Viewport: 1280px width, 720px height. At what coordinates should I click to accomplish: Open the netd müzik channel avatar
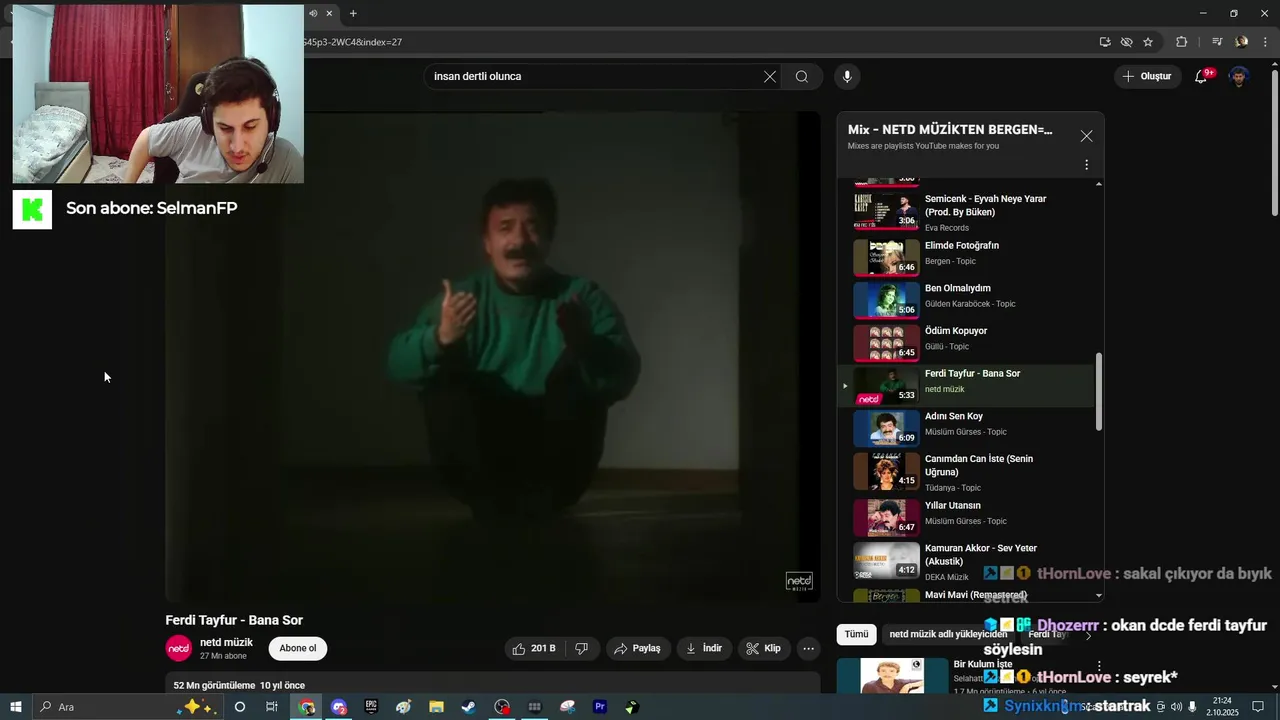[178, 648]
